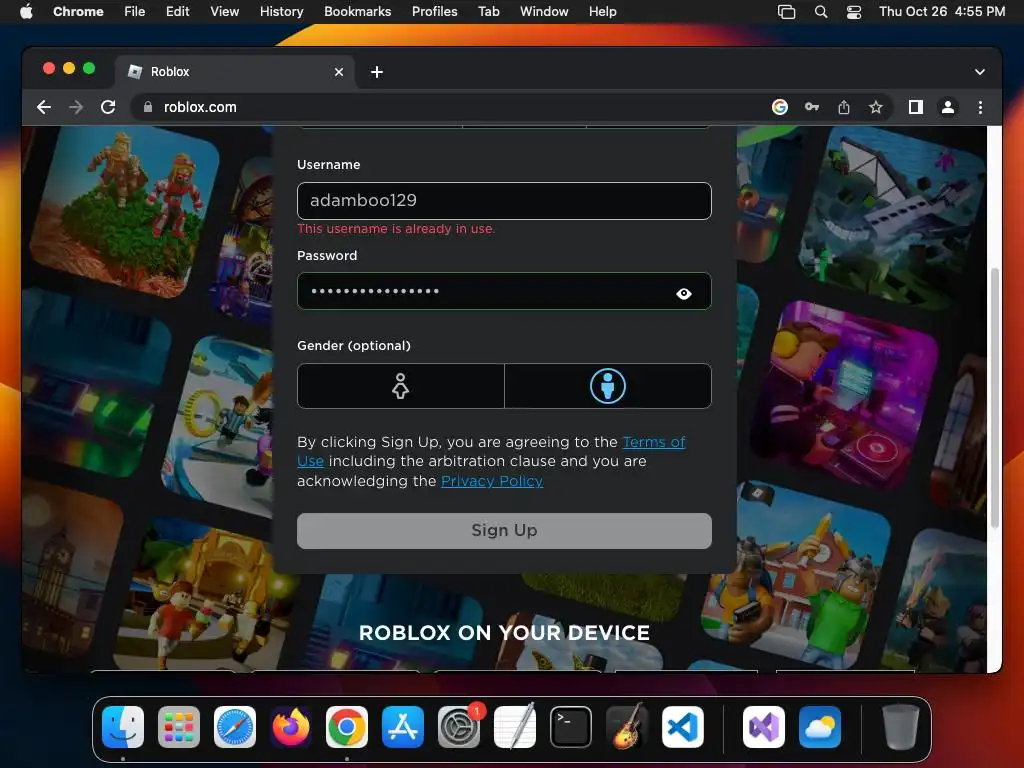
Task: Open System Settings from the Dock
Action: (x=459, y=727)
